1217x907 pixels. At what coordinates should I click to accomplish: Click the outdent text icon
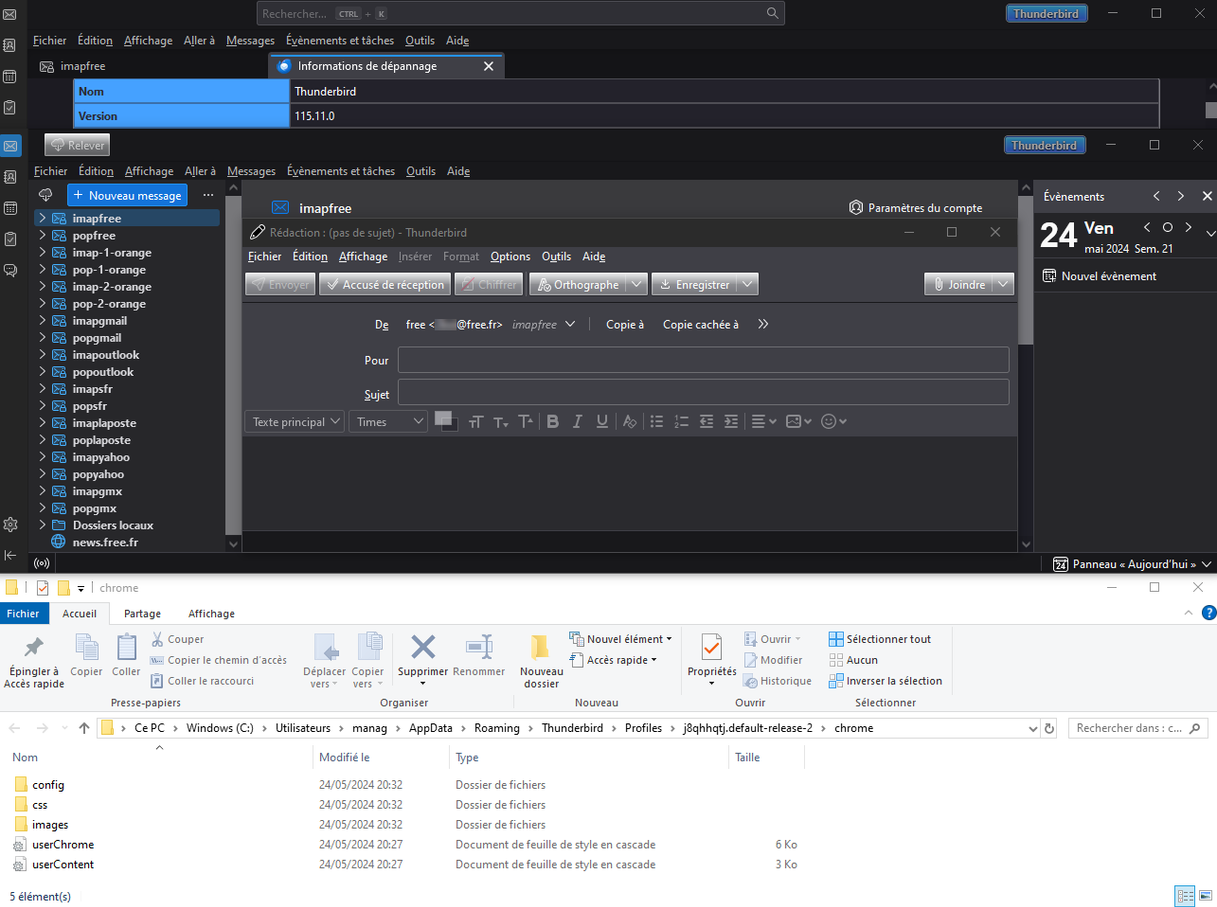coord(707,422)
